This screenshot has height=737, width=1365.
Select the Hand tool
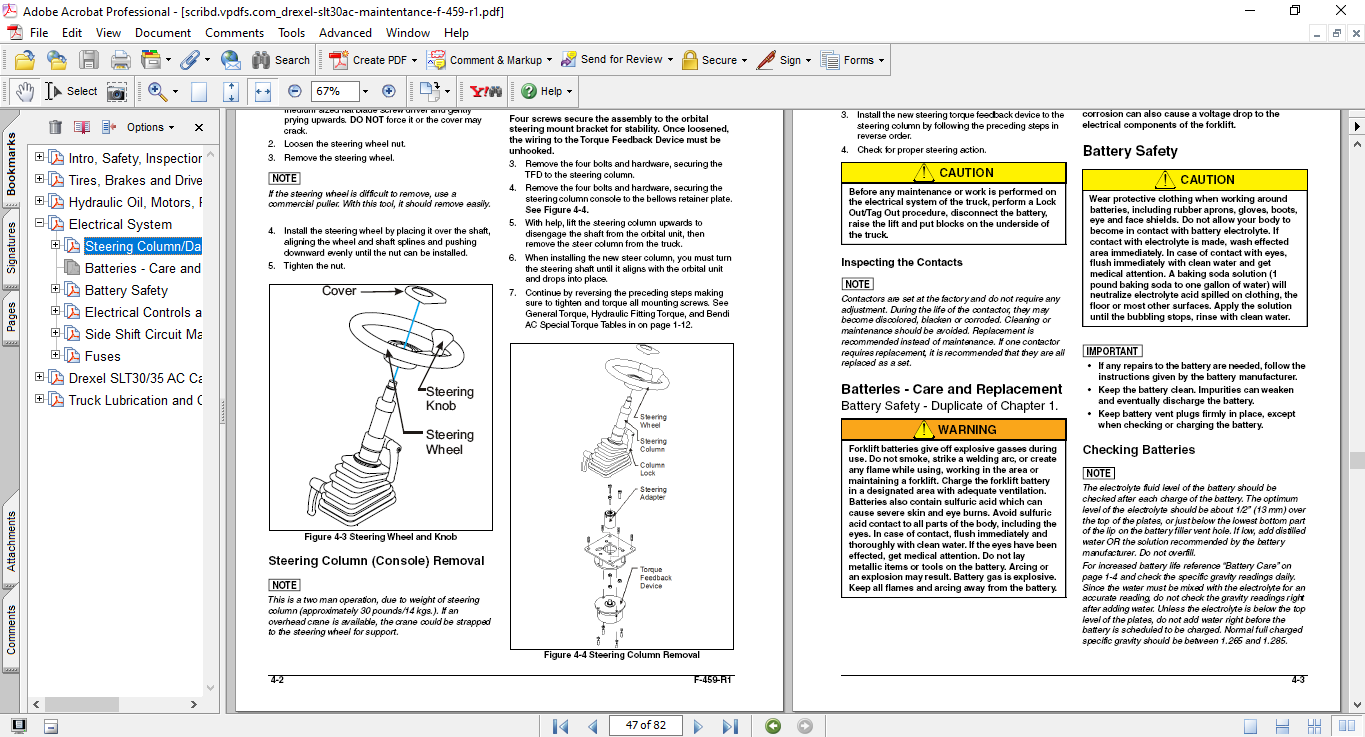26,91
